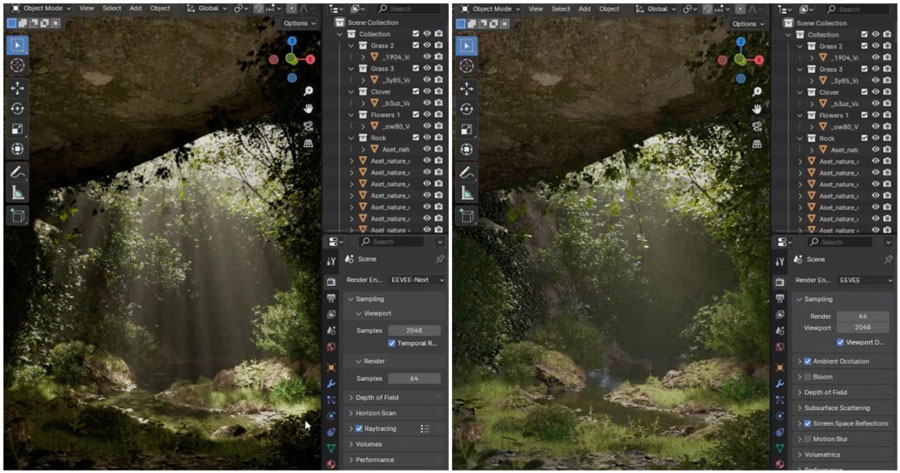900x473 pixels.
Task: Open the Select menu in right viewport header
Action: 560,8
